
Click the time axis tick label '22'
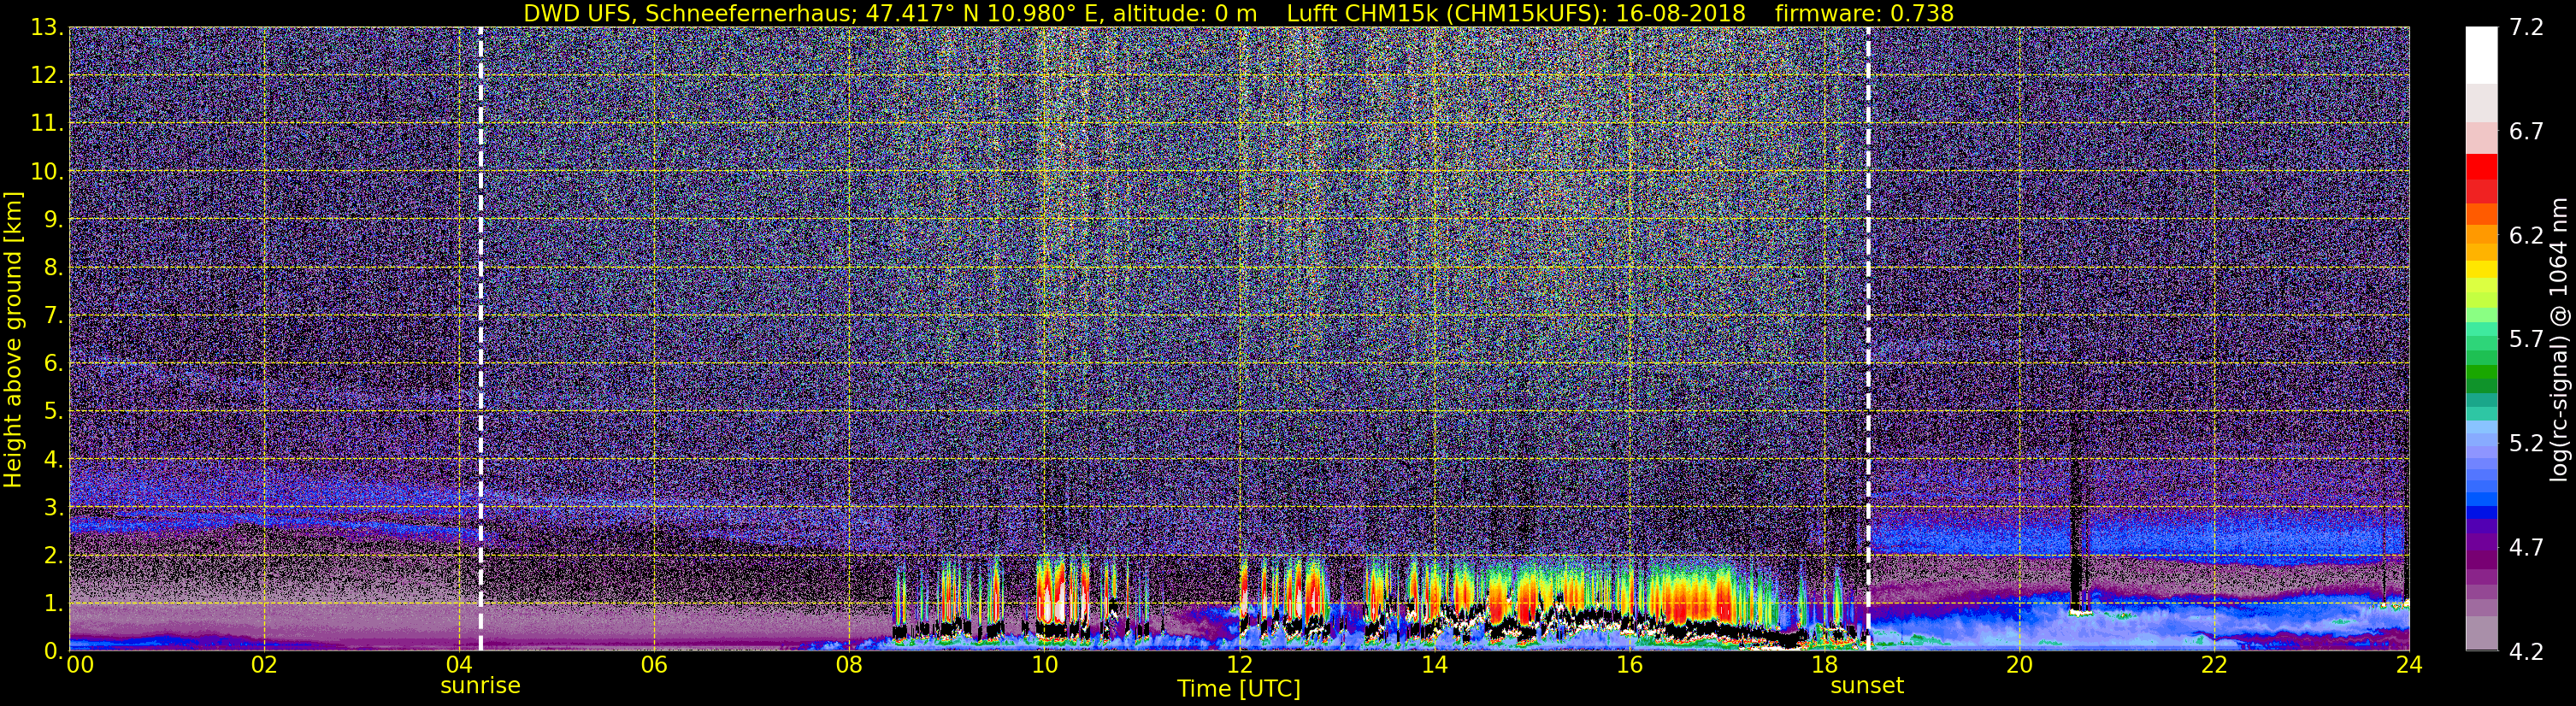point(2214,665)
